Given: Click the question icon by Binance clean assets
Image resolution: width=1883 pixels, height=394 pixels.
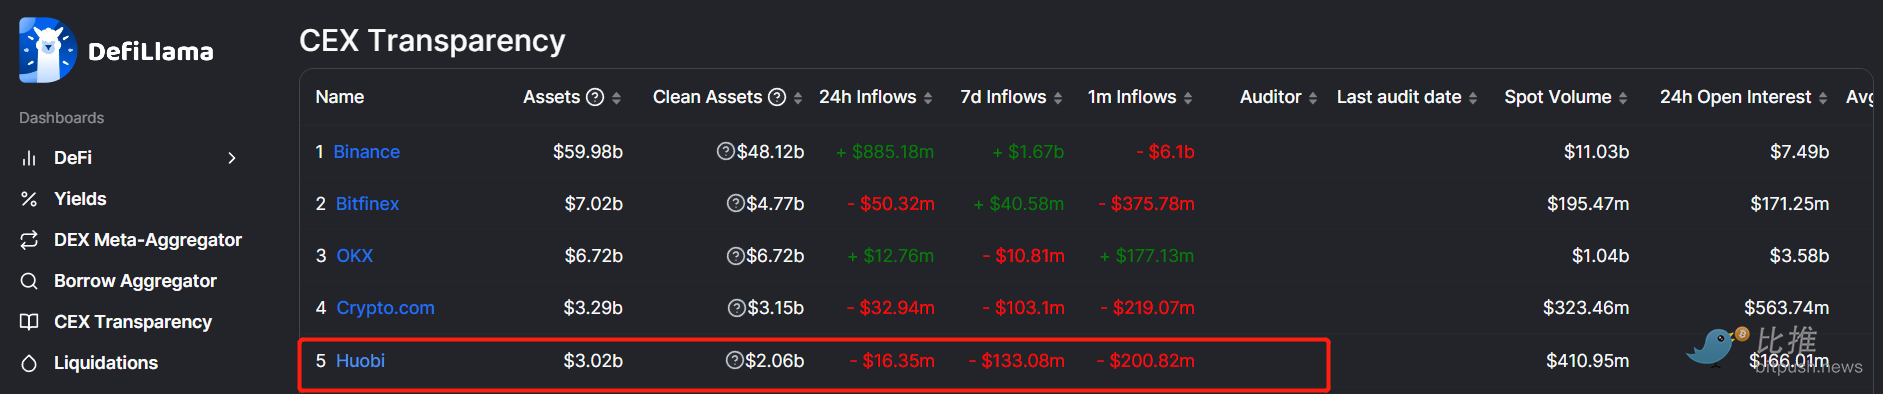Looking at the screenshot, I should click(x=726, y=151).
